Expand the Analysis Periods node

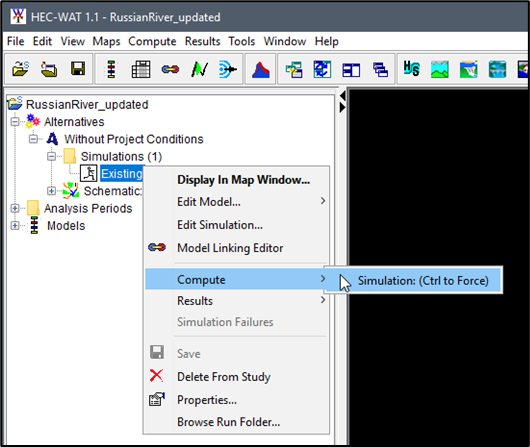point(15,208)
